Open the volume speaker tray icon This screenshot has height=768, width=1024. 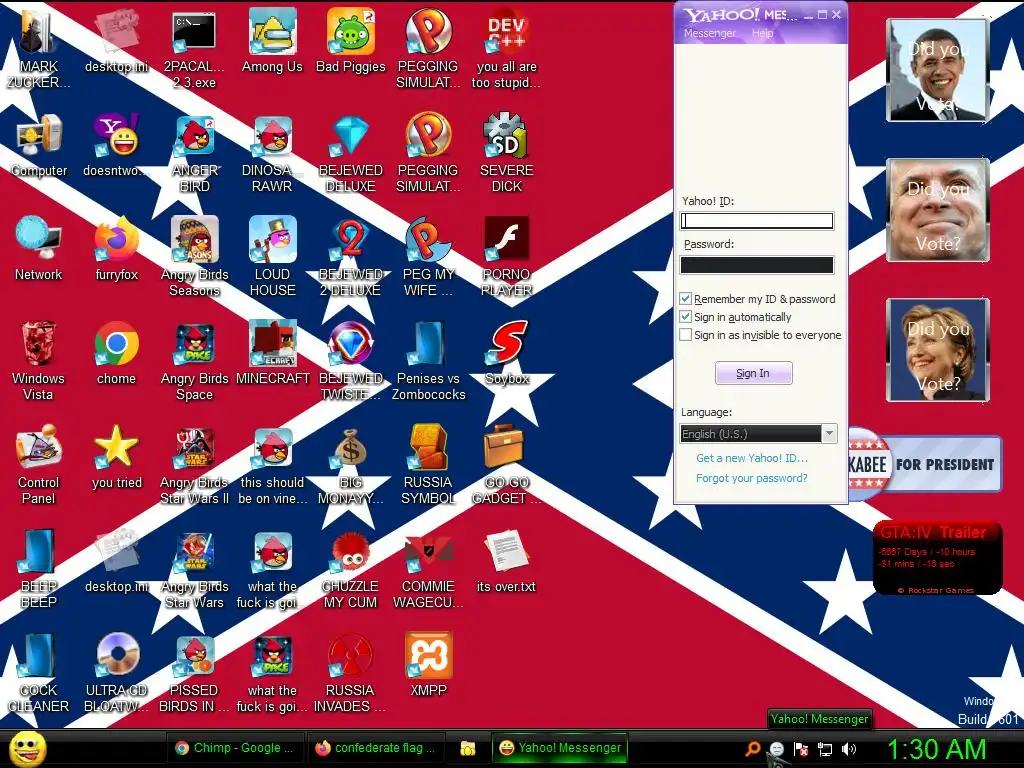849,749
